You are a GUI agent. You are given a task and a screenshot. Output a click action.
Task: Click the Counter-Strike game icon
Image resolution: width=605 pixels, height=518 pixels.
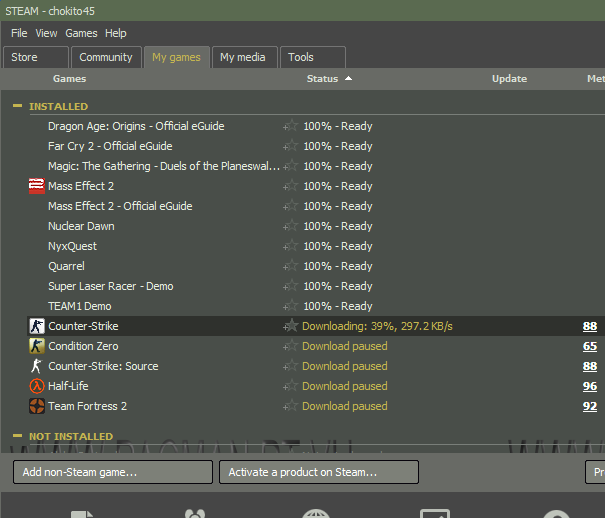pos(37,326)
